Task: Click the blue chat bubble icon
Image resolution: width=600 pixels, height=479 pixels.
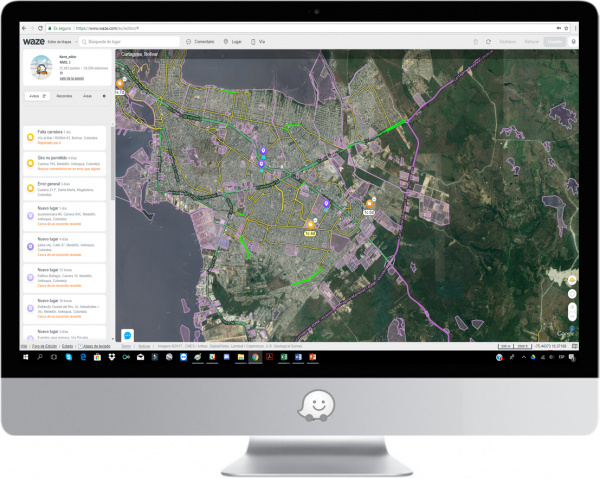Action: [x=128, y=333]
